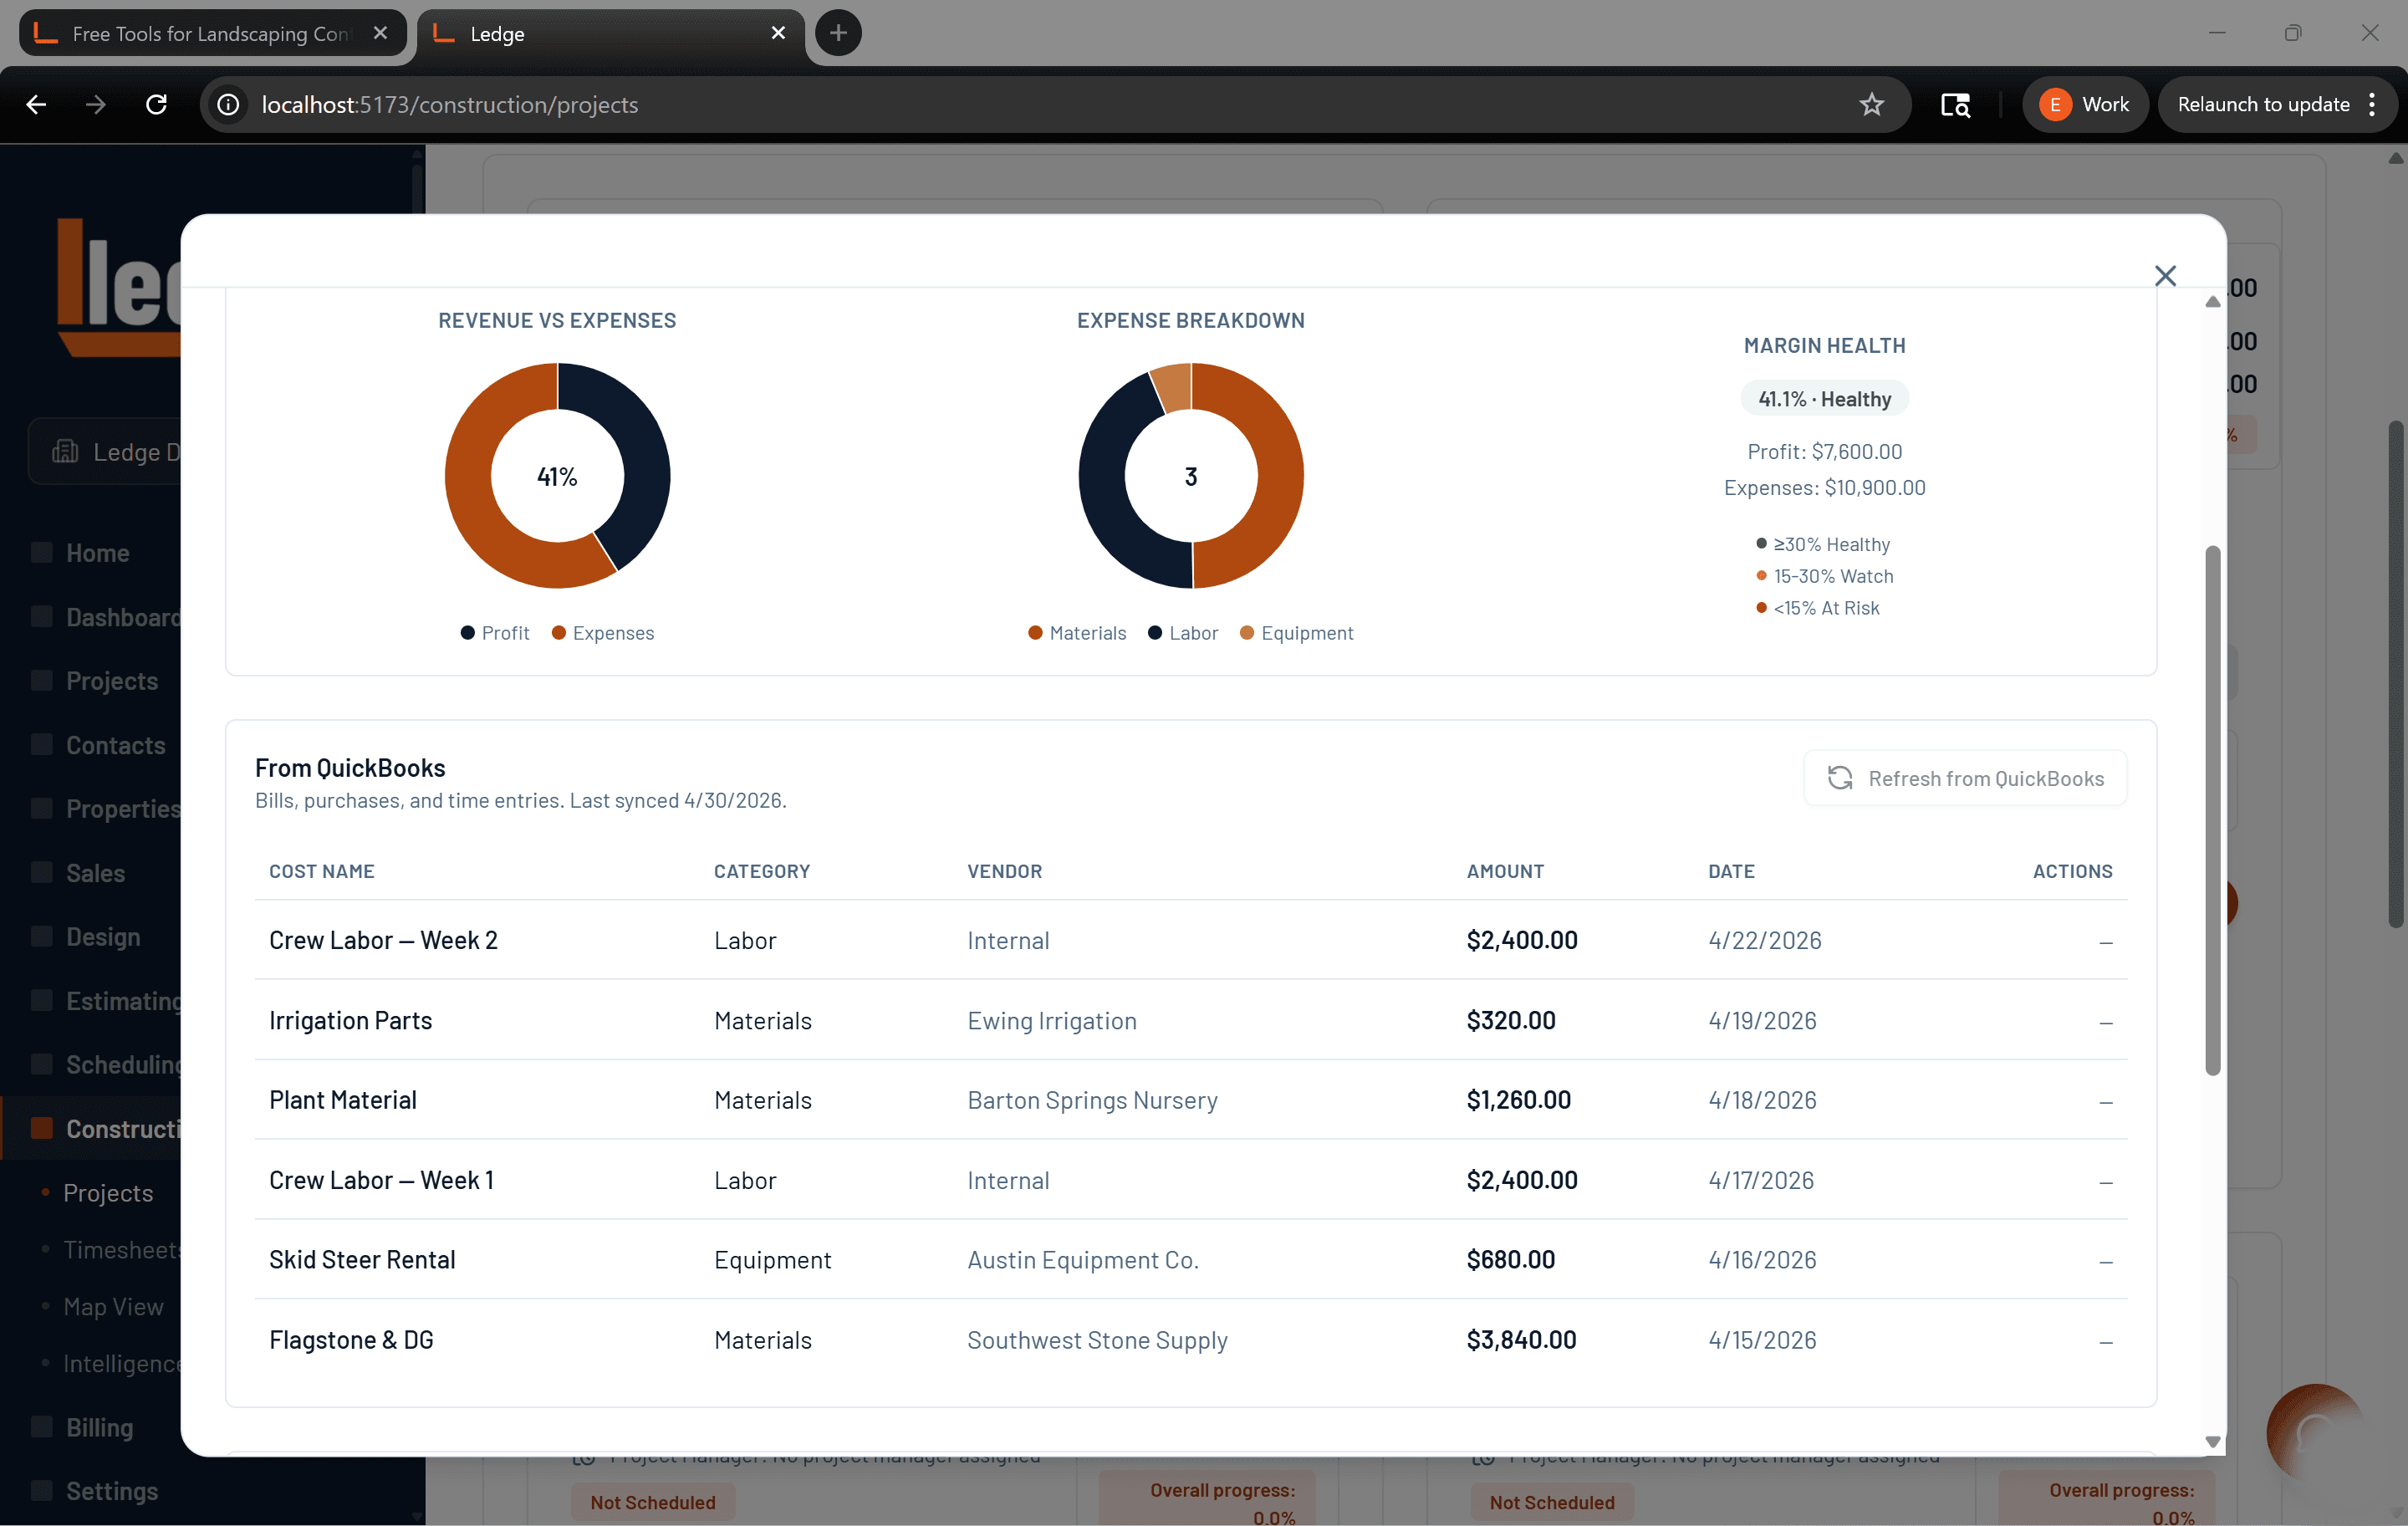Click Austin Equipment Co. vendor cell

1083,1260
